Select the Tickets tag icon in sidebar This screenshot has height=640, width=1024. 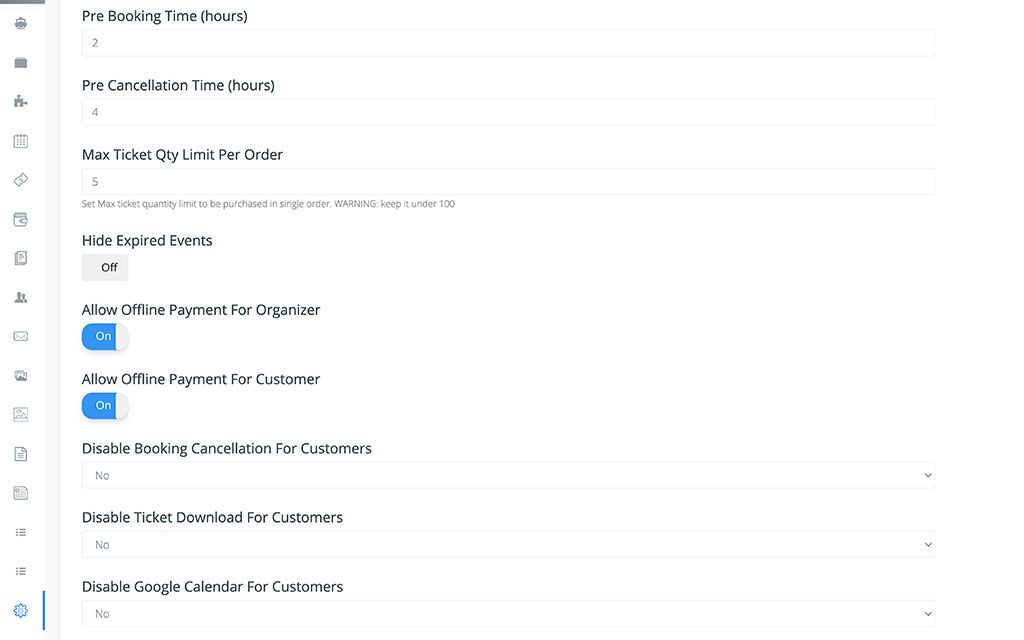click(x=20, y=179)
